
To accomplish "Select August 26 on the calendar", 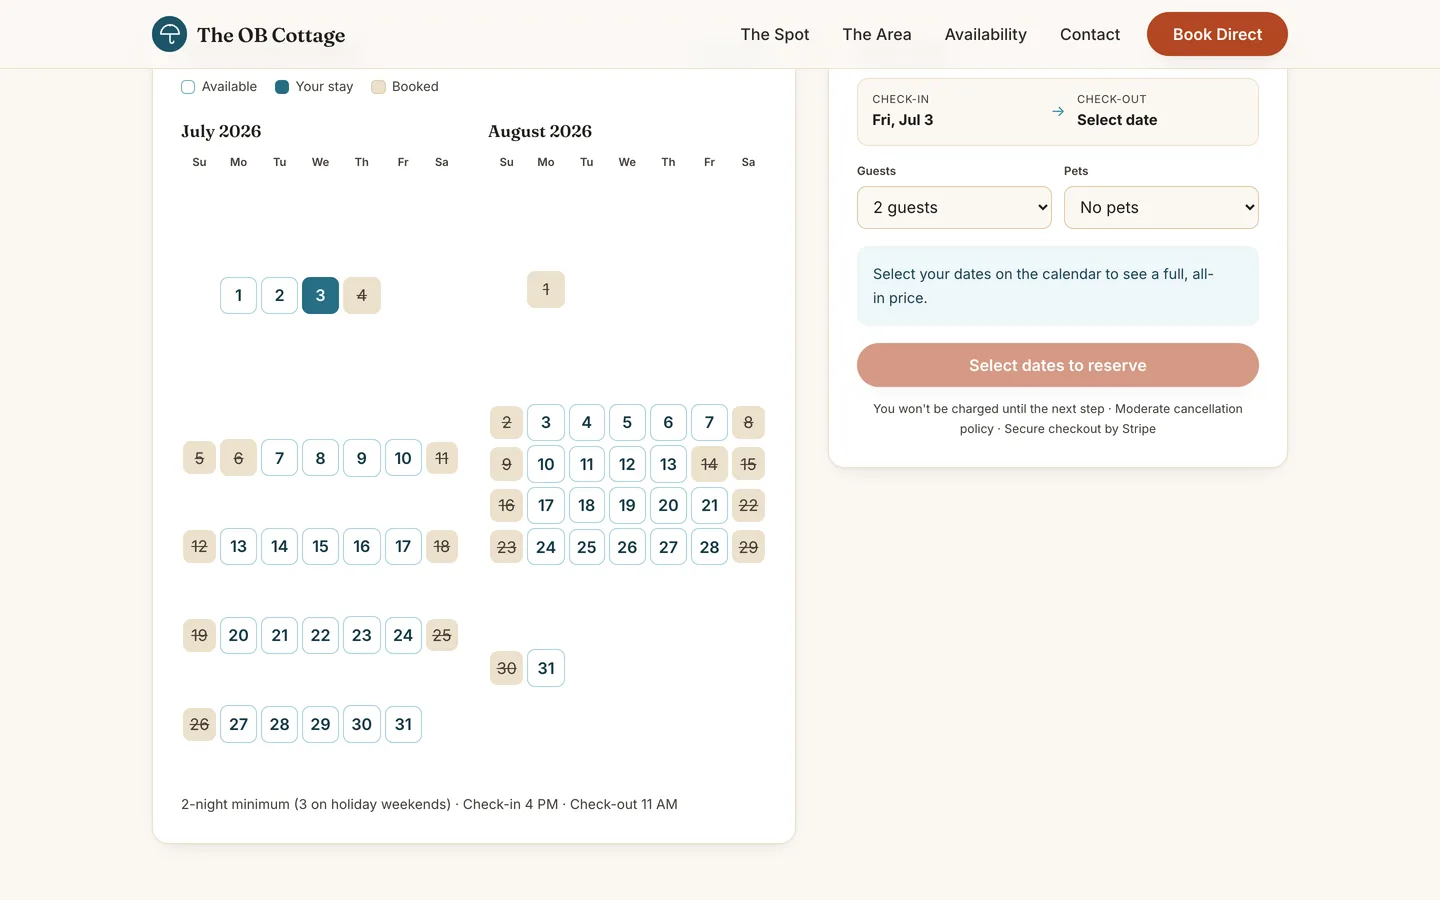I will (x=627, y=547).
